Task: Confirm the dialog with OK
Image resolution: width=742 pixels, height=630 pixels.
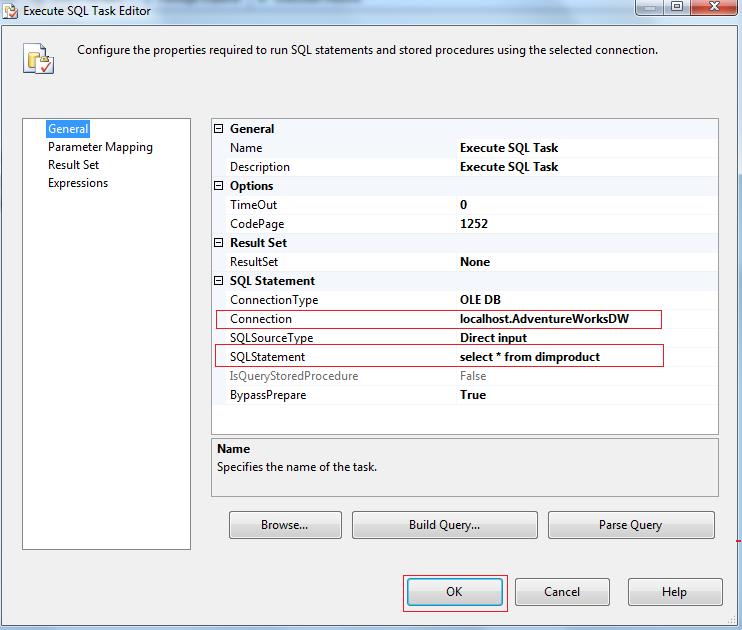Action: (454, 592)
